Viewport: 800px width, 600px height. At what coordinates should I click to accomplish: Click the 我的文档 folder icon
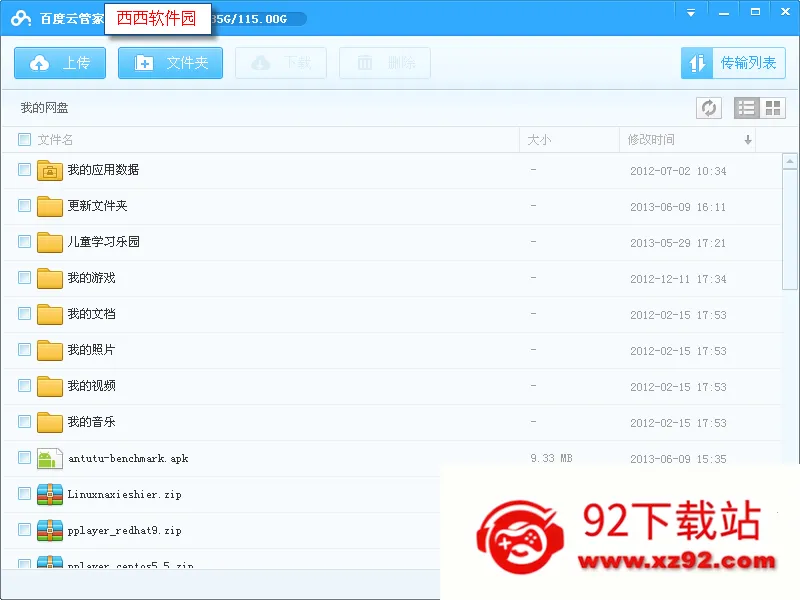(49, 314)
